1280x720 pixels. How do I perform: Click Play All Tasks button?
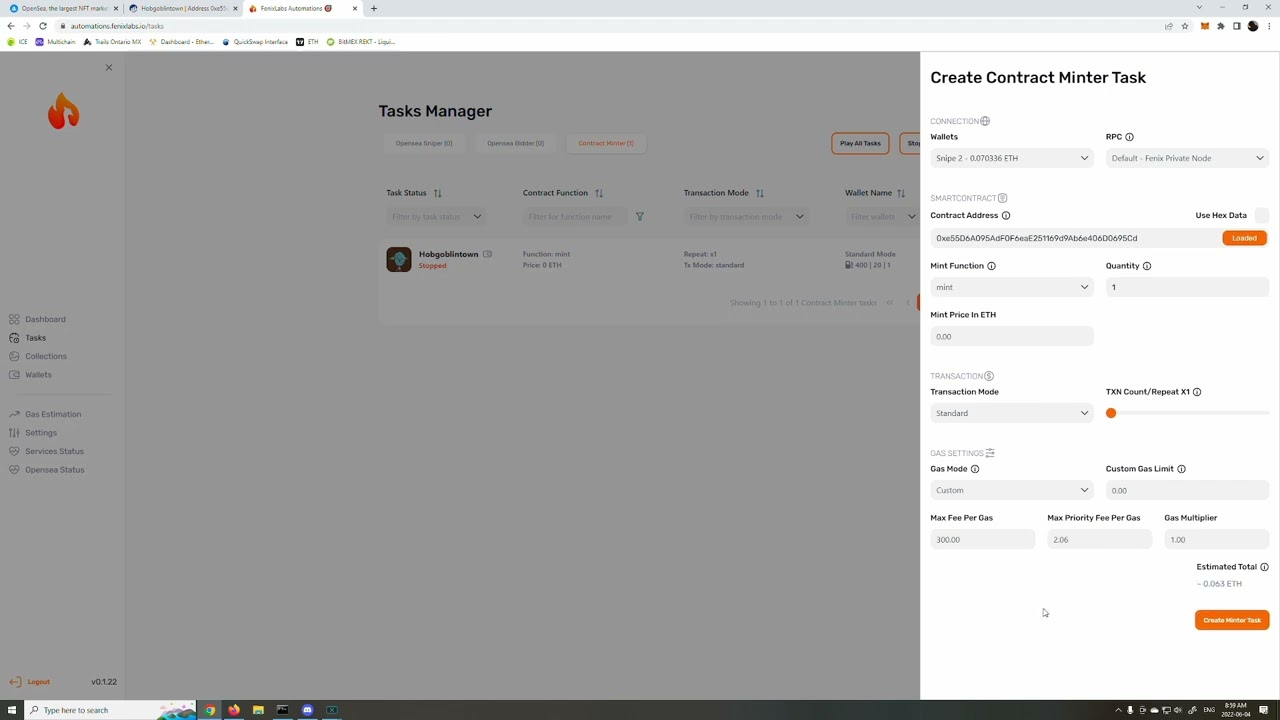[x=860, y=143]
